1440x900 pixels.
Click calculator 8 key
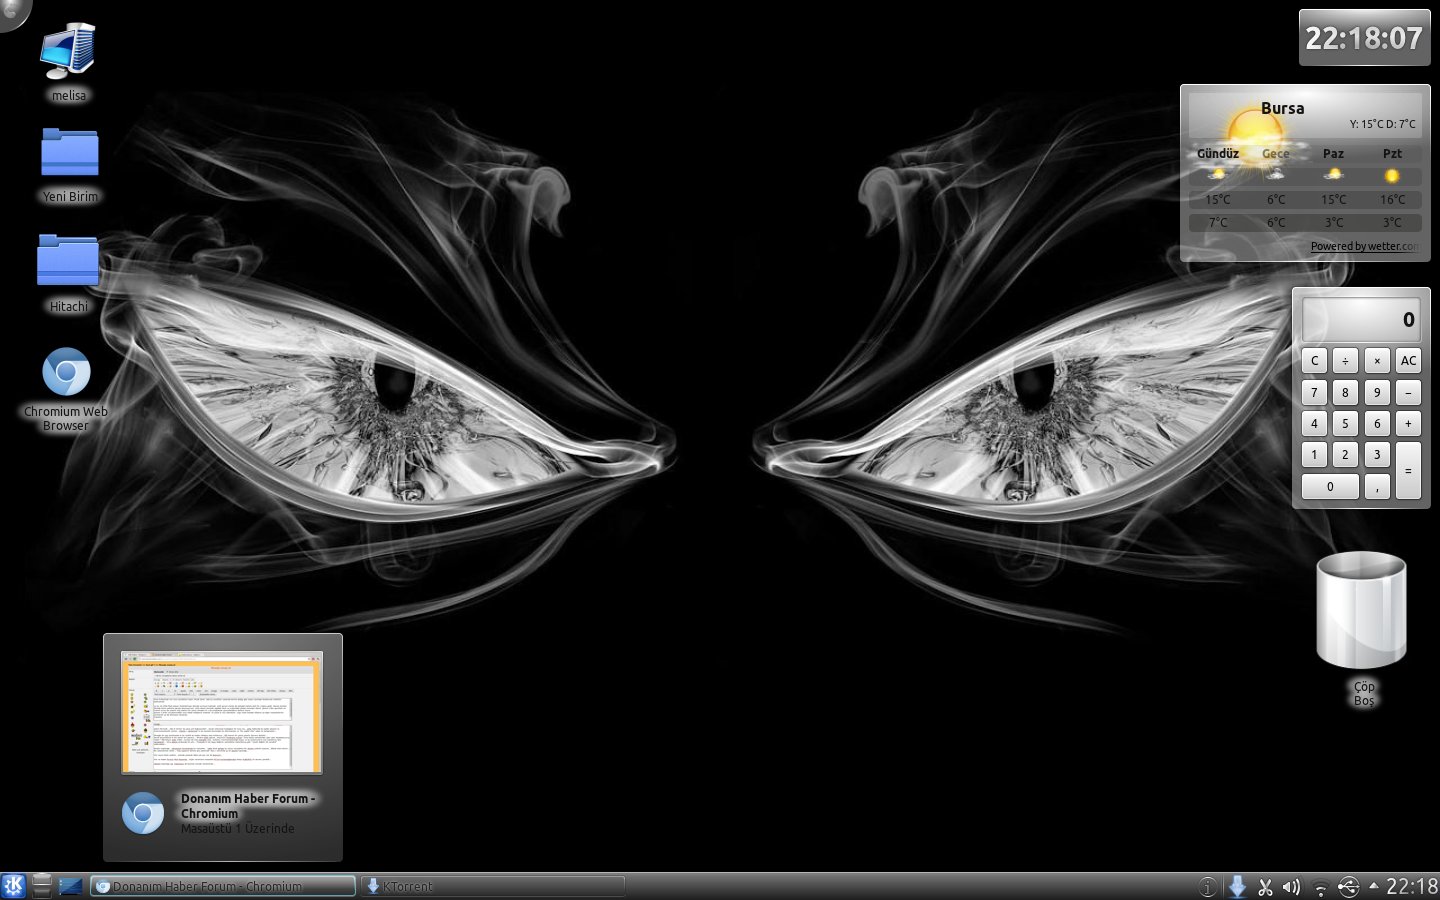click(1345, 393)
